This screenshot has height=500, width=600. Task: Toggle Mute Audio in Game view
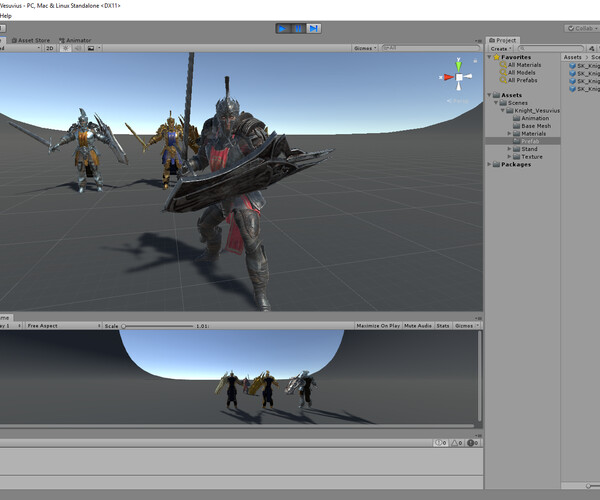[417, 326]
